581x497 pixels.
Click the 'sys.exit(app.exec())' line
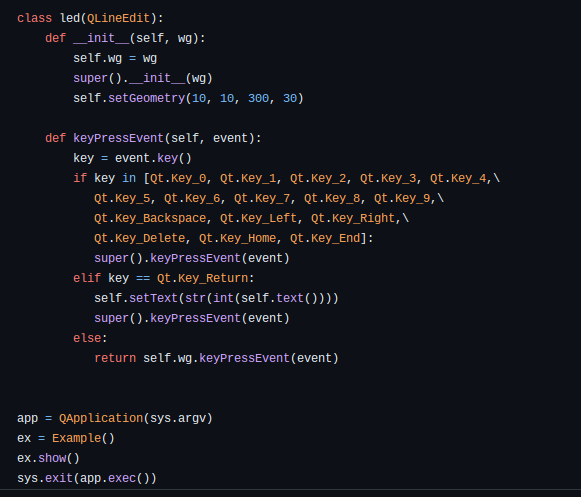click(x=87, y=478)
